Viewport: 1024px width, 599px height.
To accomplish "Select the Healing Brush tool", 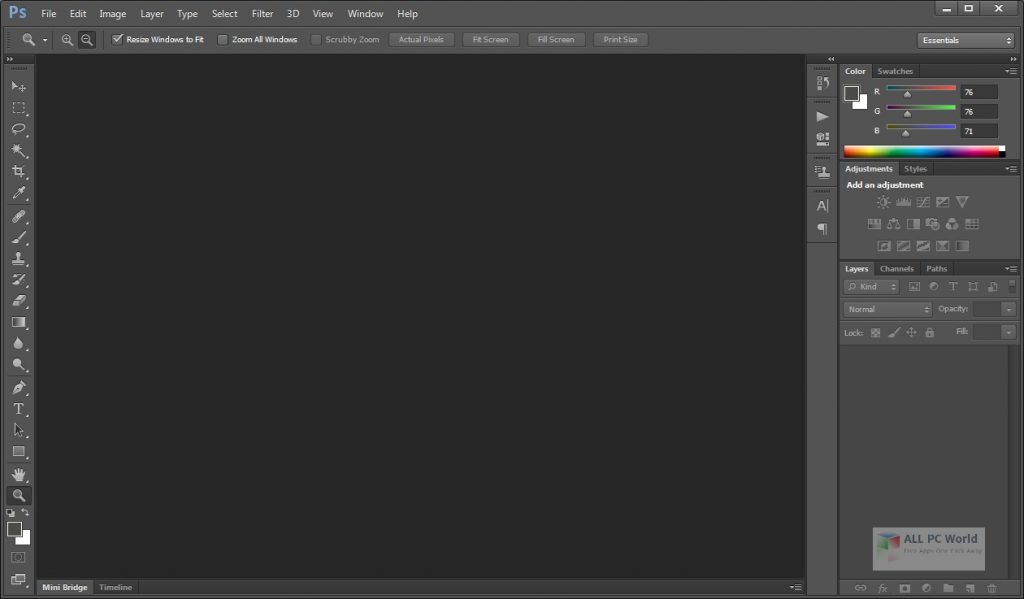I will [x=18, y=216].
